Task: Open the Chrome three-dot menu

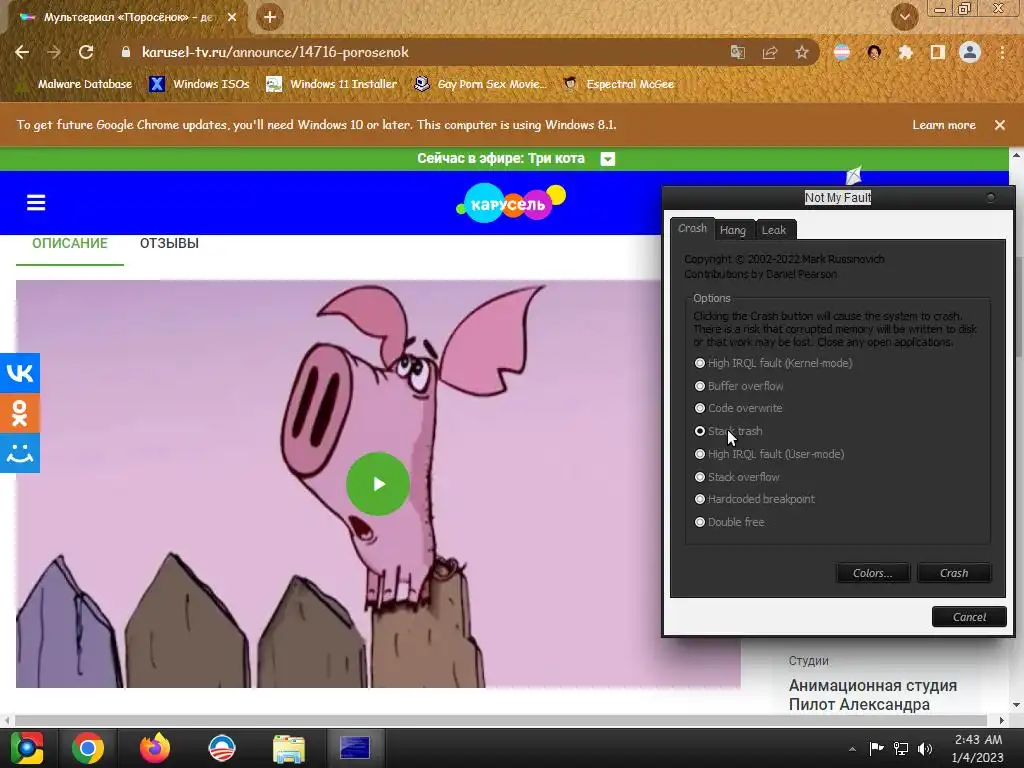Action: 1002,52
